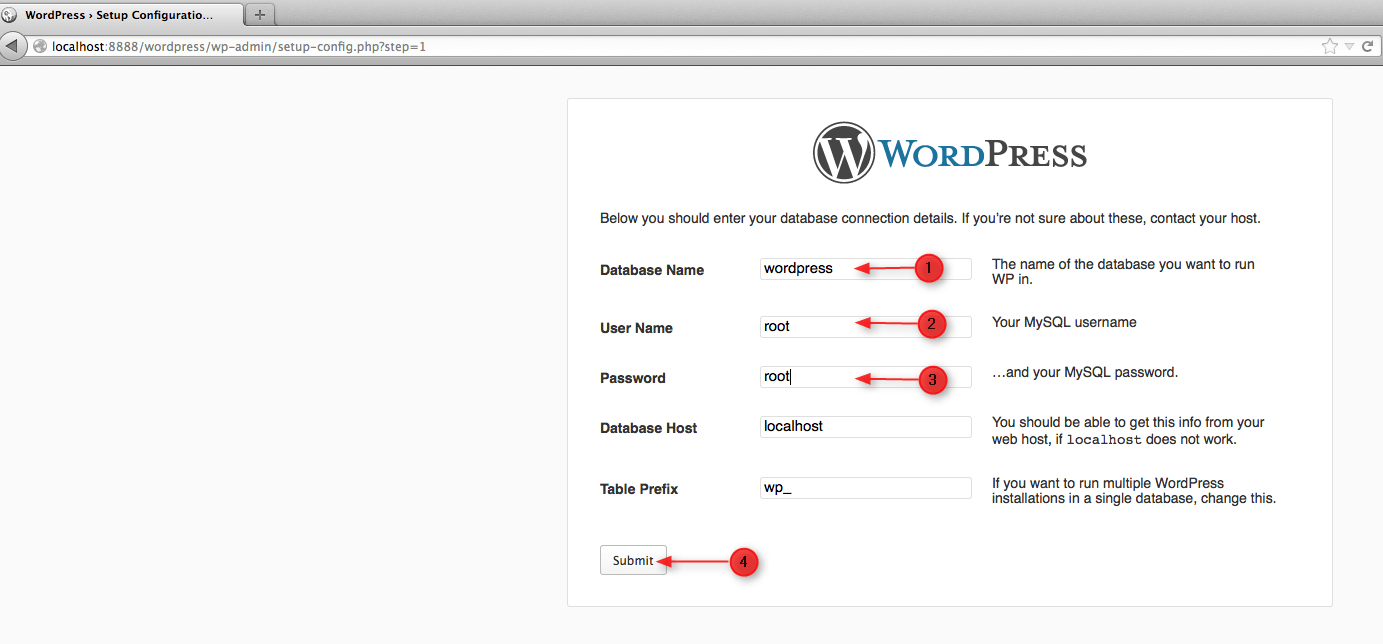The height and width of the screenshot is (644, 1383).
Task: Click the "User Name" label
Action: pos(636,328)
